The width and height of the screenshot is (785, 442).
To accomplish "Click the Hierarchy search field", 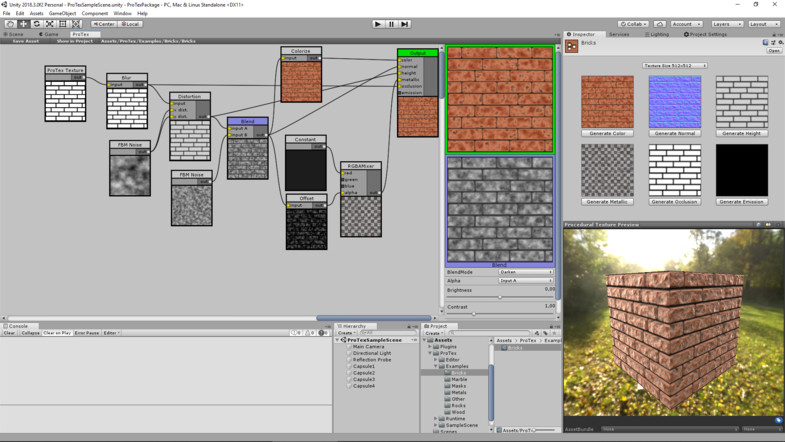I will tap(387, 333).
